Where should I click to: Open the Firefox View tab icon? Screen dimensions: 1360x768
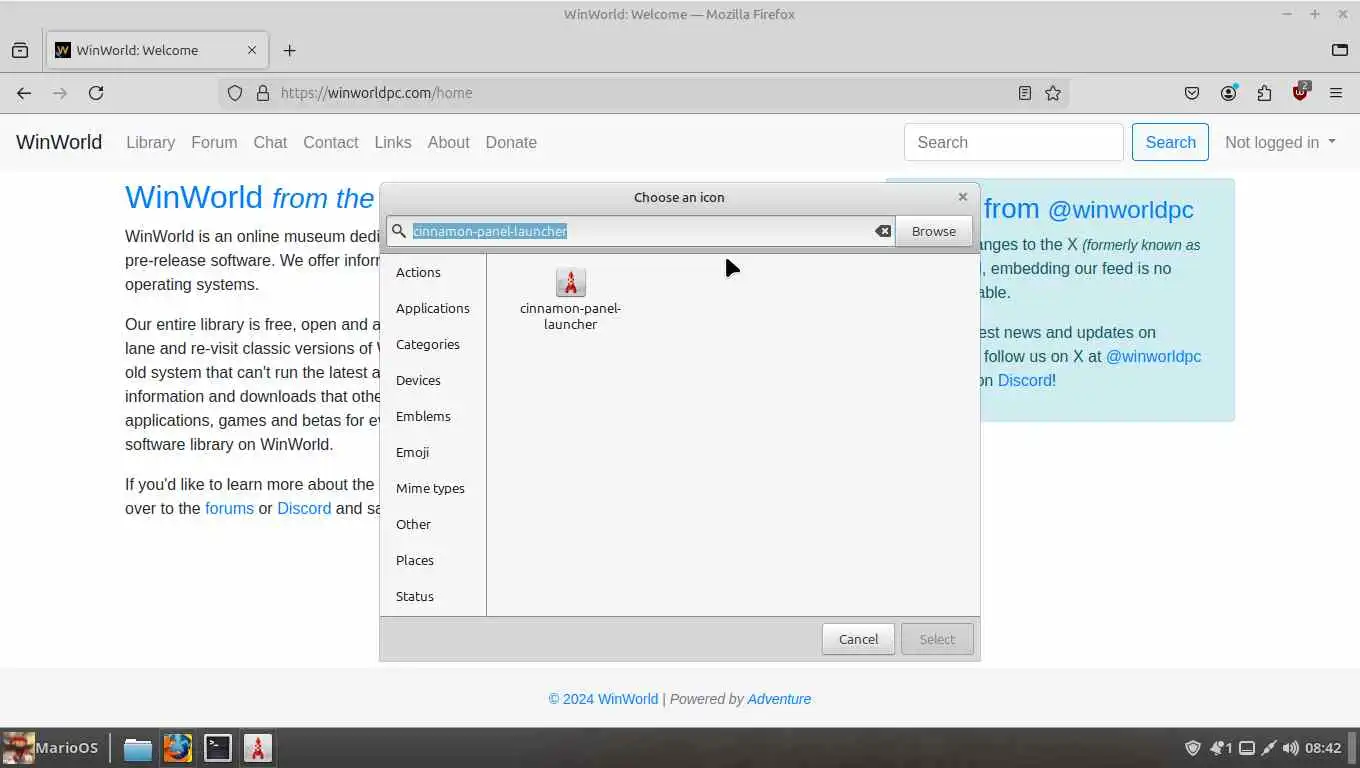[x=20, y=50]
